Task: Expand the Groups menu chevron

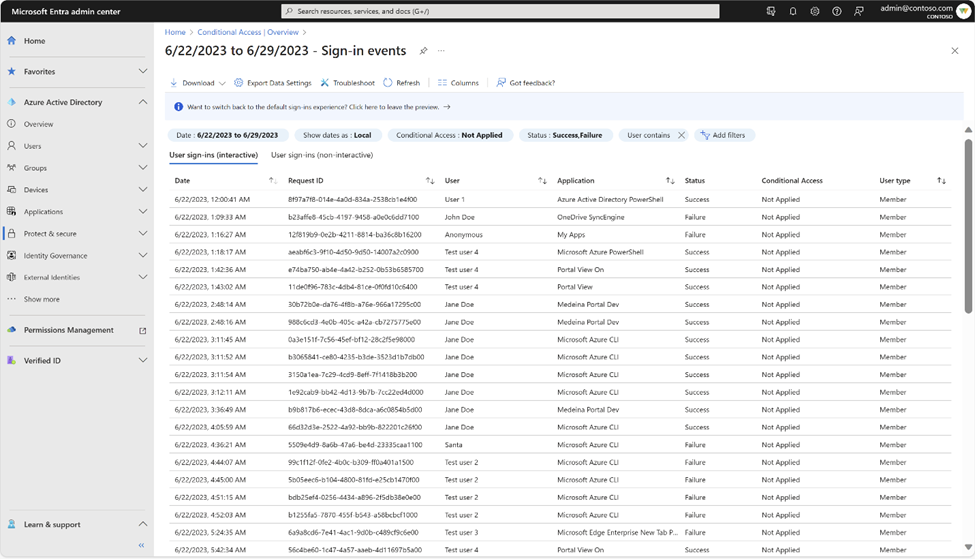Action: point(142,168)
